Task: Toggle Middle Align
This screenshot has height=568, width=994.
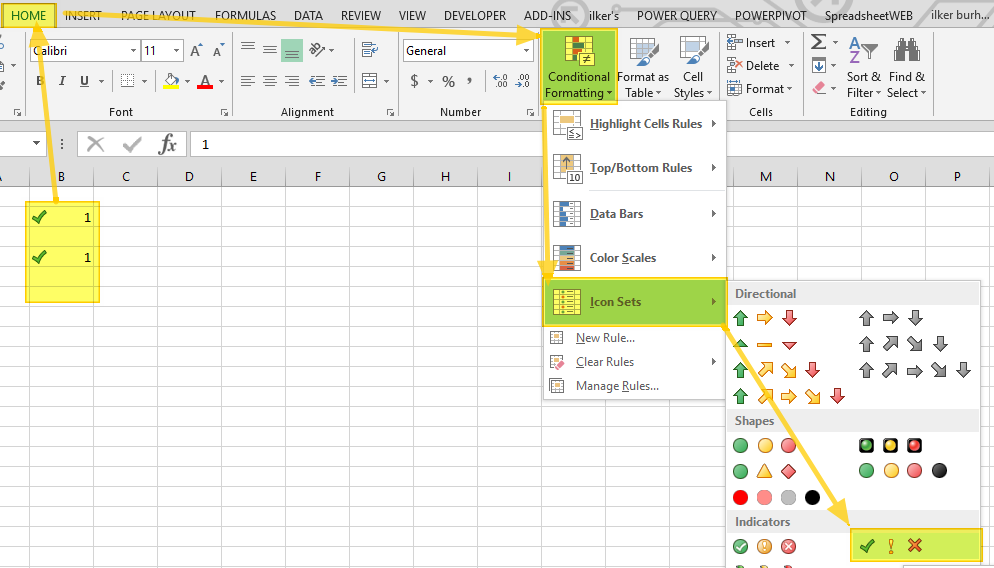Action: 270,49
